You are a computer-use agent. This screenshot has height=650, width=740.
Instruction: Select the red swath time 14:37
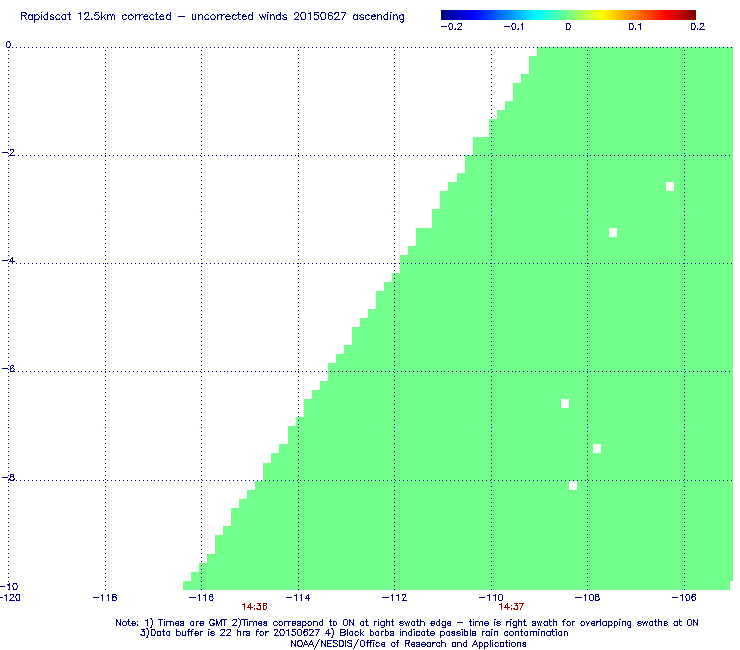click(511, 607)
